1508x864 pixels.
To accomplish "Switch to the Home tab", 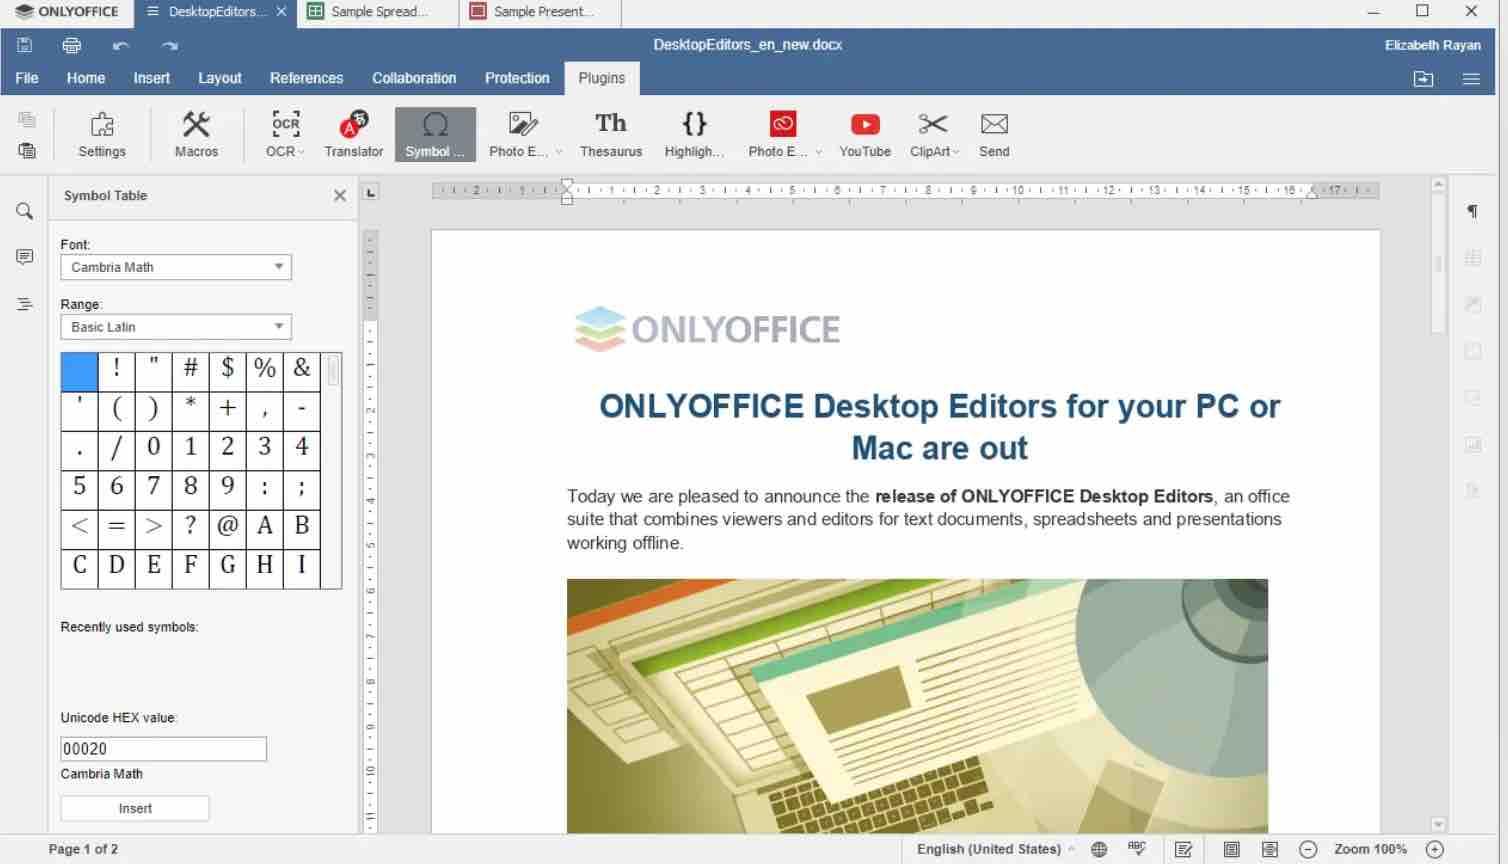I will [86, 78].
